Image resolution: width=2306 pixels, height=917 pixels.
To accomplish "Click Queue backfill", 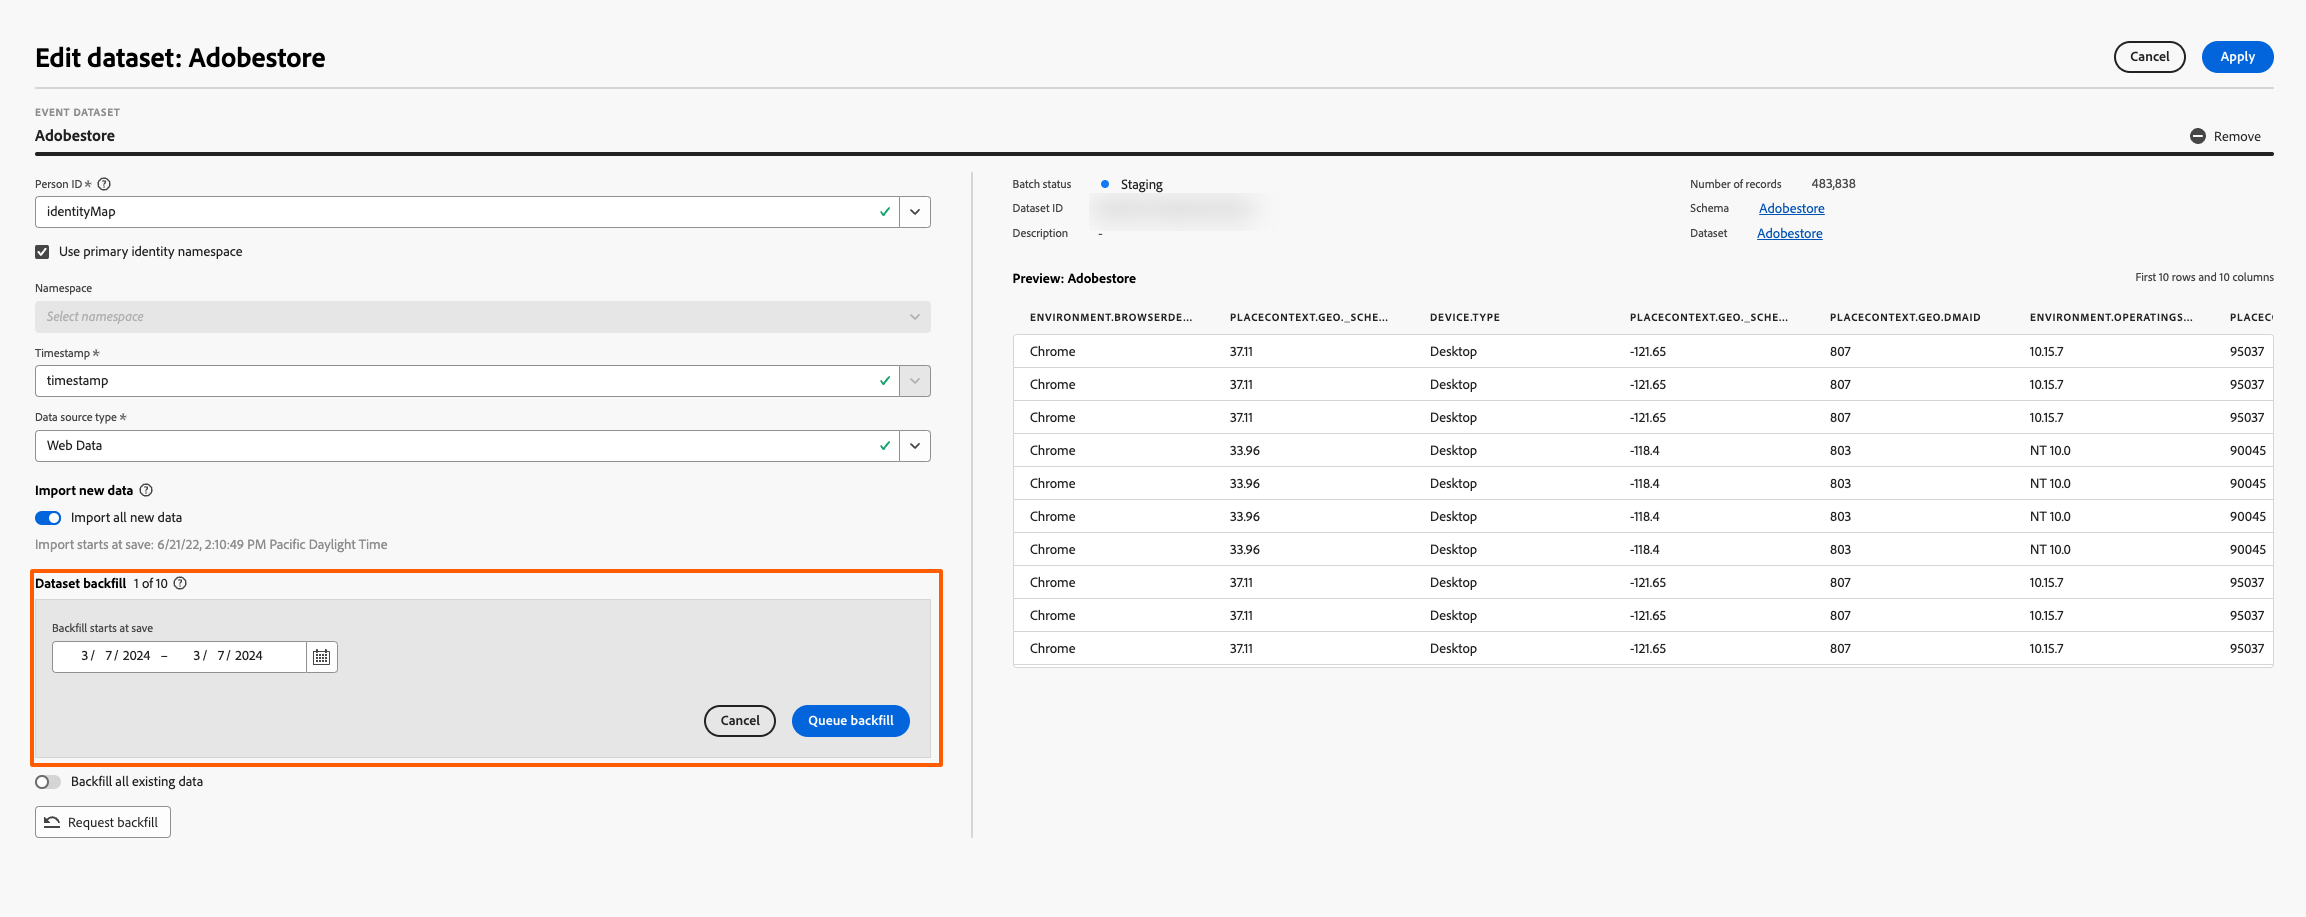I will 850,720.
